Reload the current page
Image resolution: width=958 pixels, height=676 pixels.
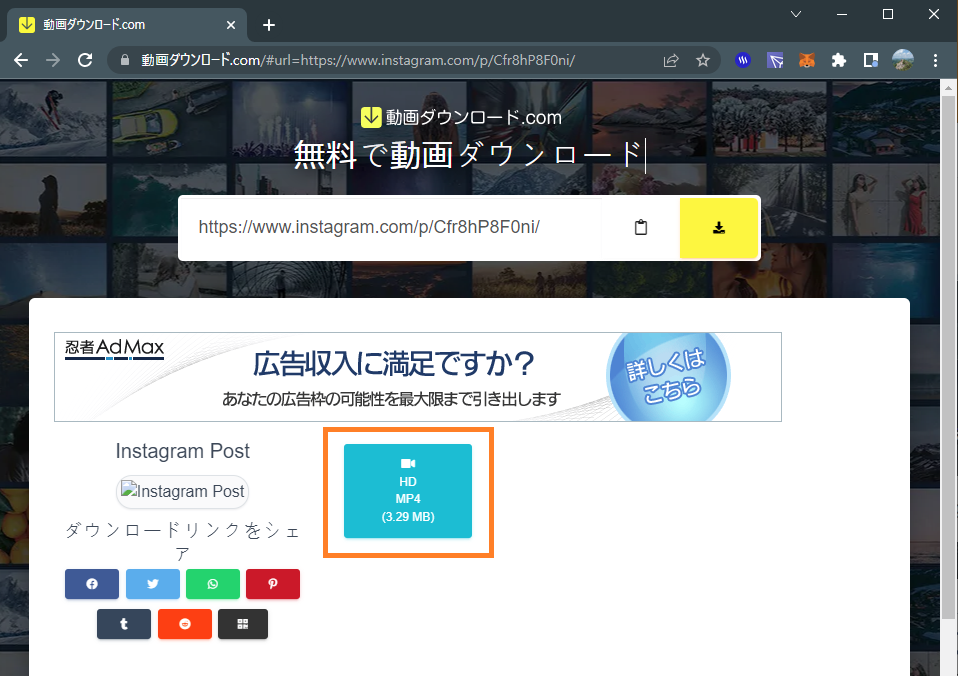pyautogui.click(x=85, y=60)
